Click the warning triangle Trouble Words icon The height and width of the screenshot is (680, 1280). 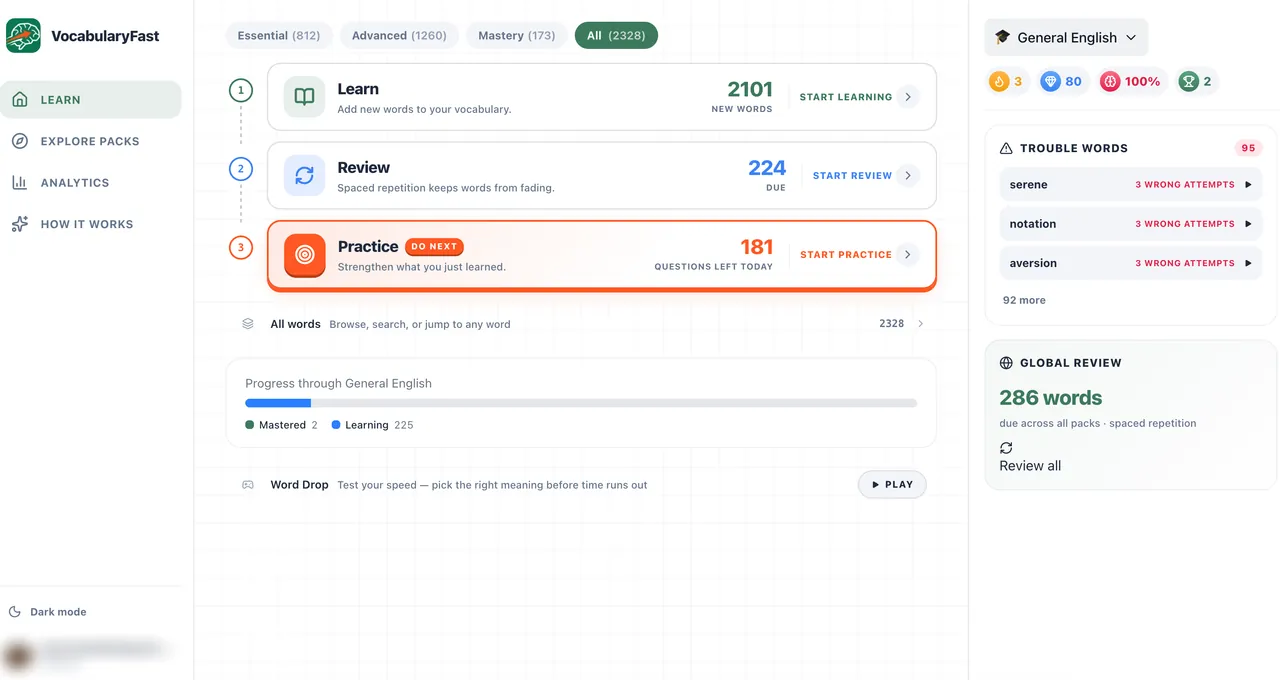tap(1006, 148)
